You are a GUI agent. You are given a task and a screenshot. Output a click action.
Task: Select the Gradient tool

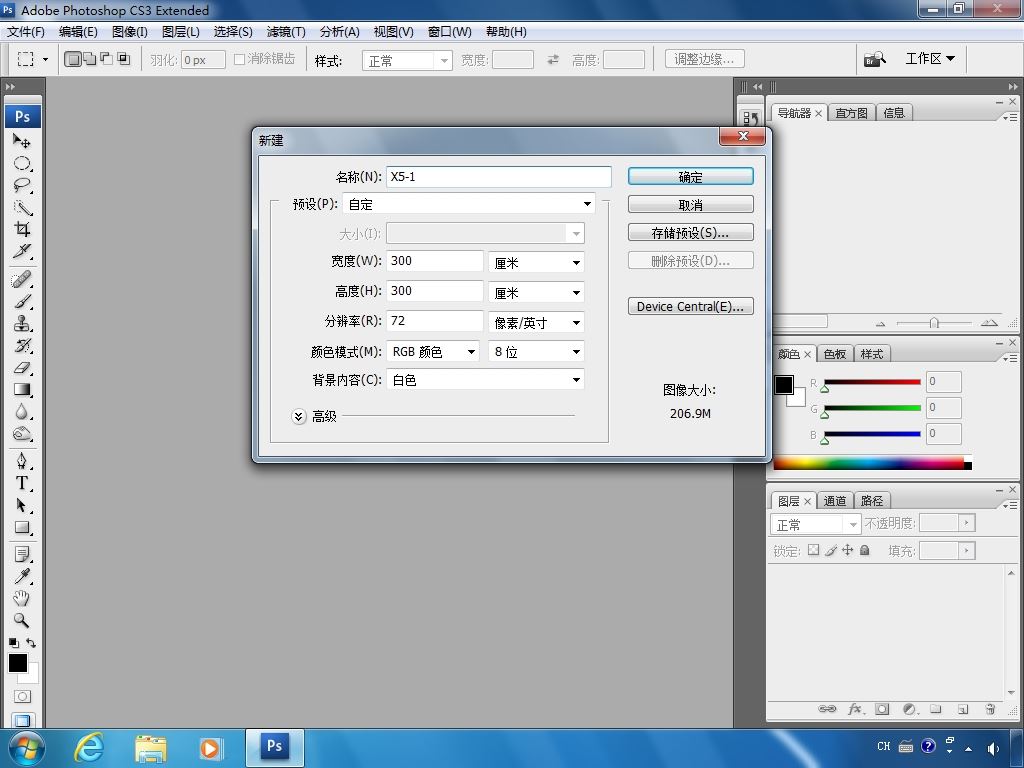point(22,390)
